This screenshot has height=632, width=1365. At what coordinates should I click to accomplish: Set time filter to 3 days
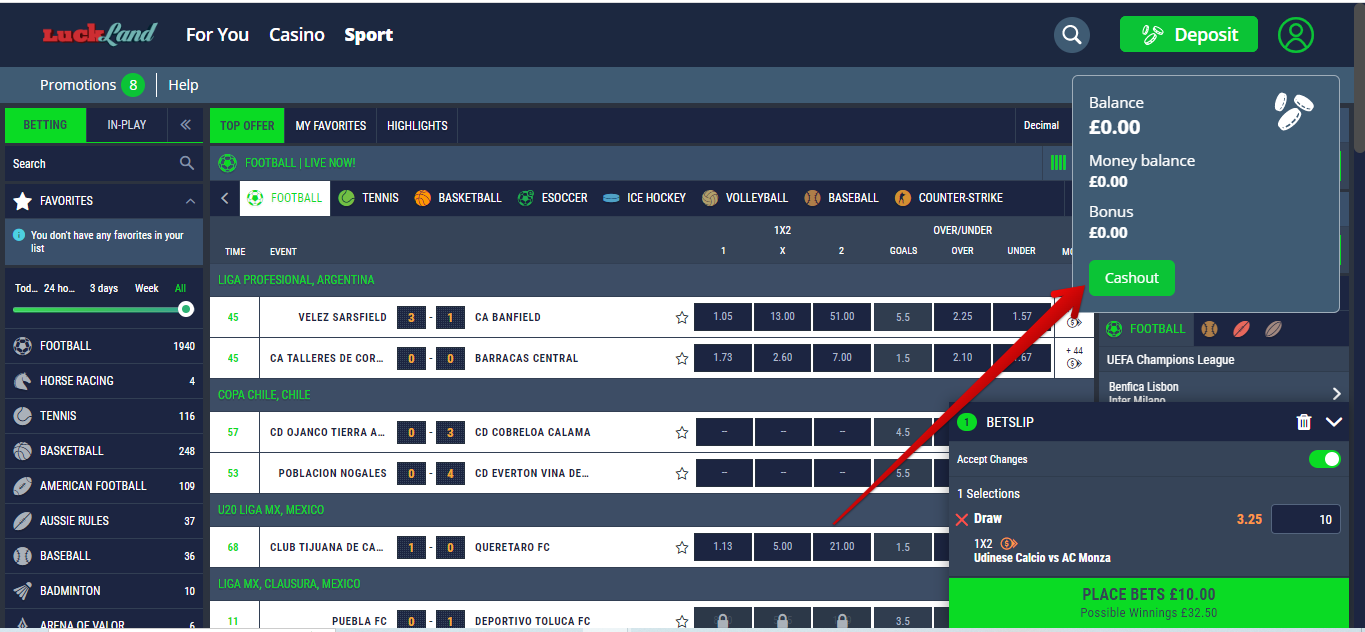click(x=104, y=288)
